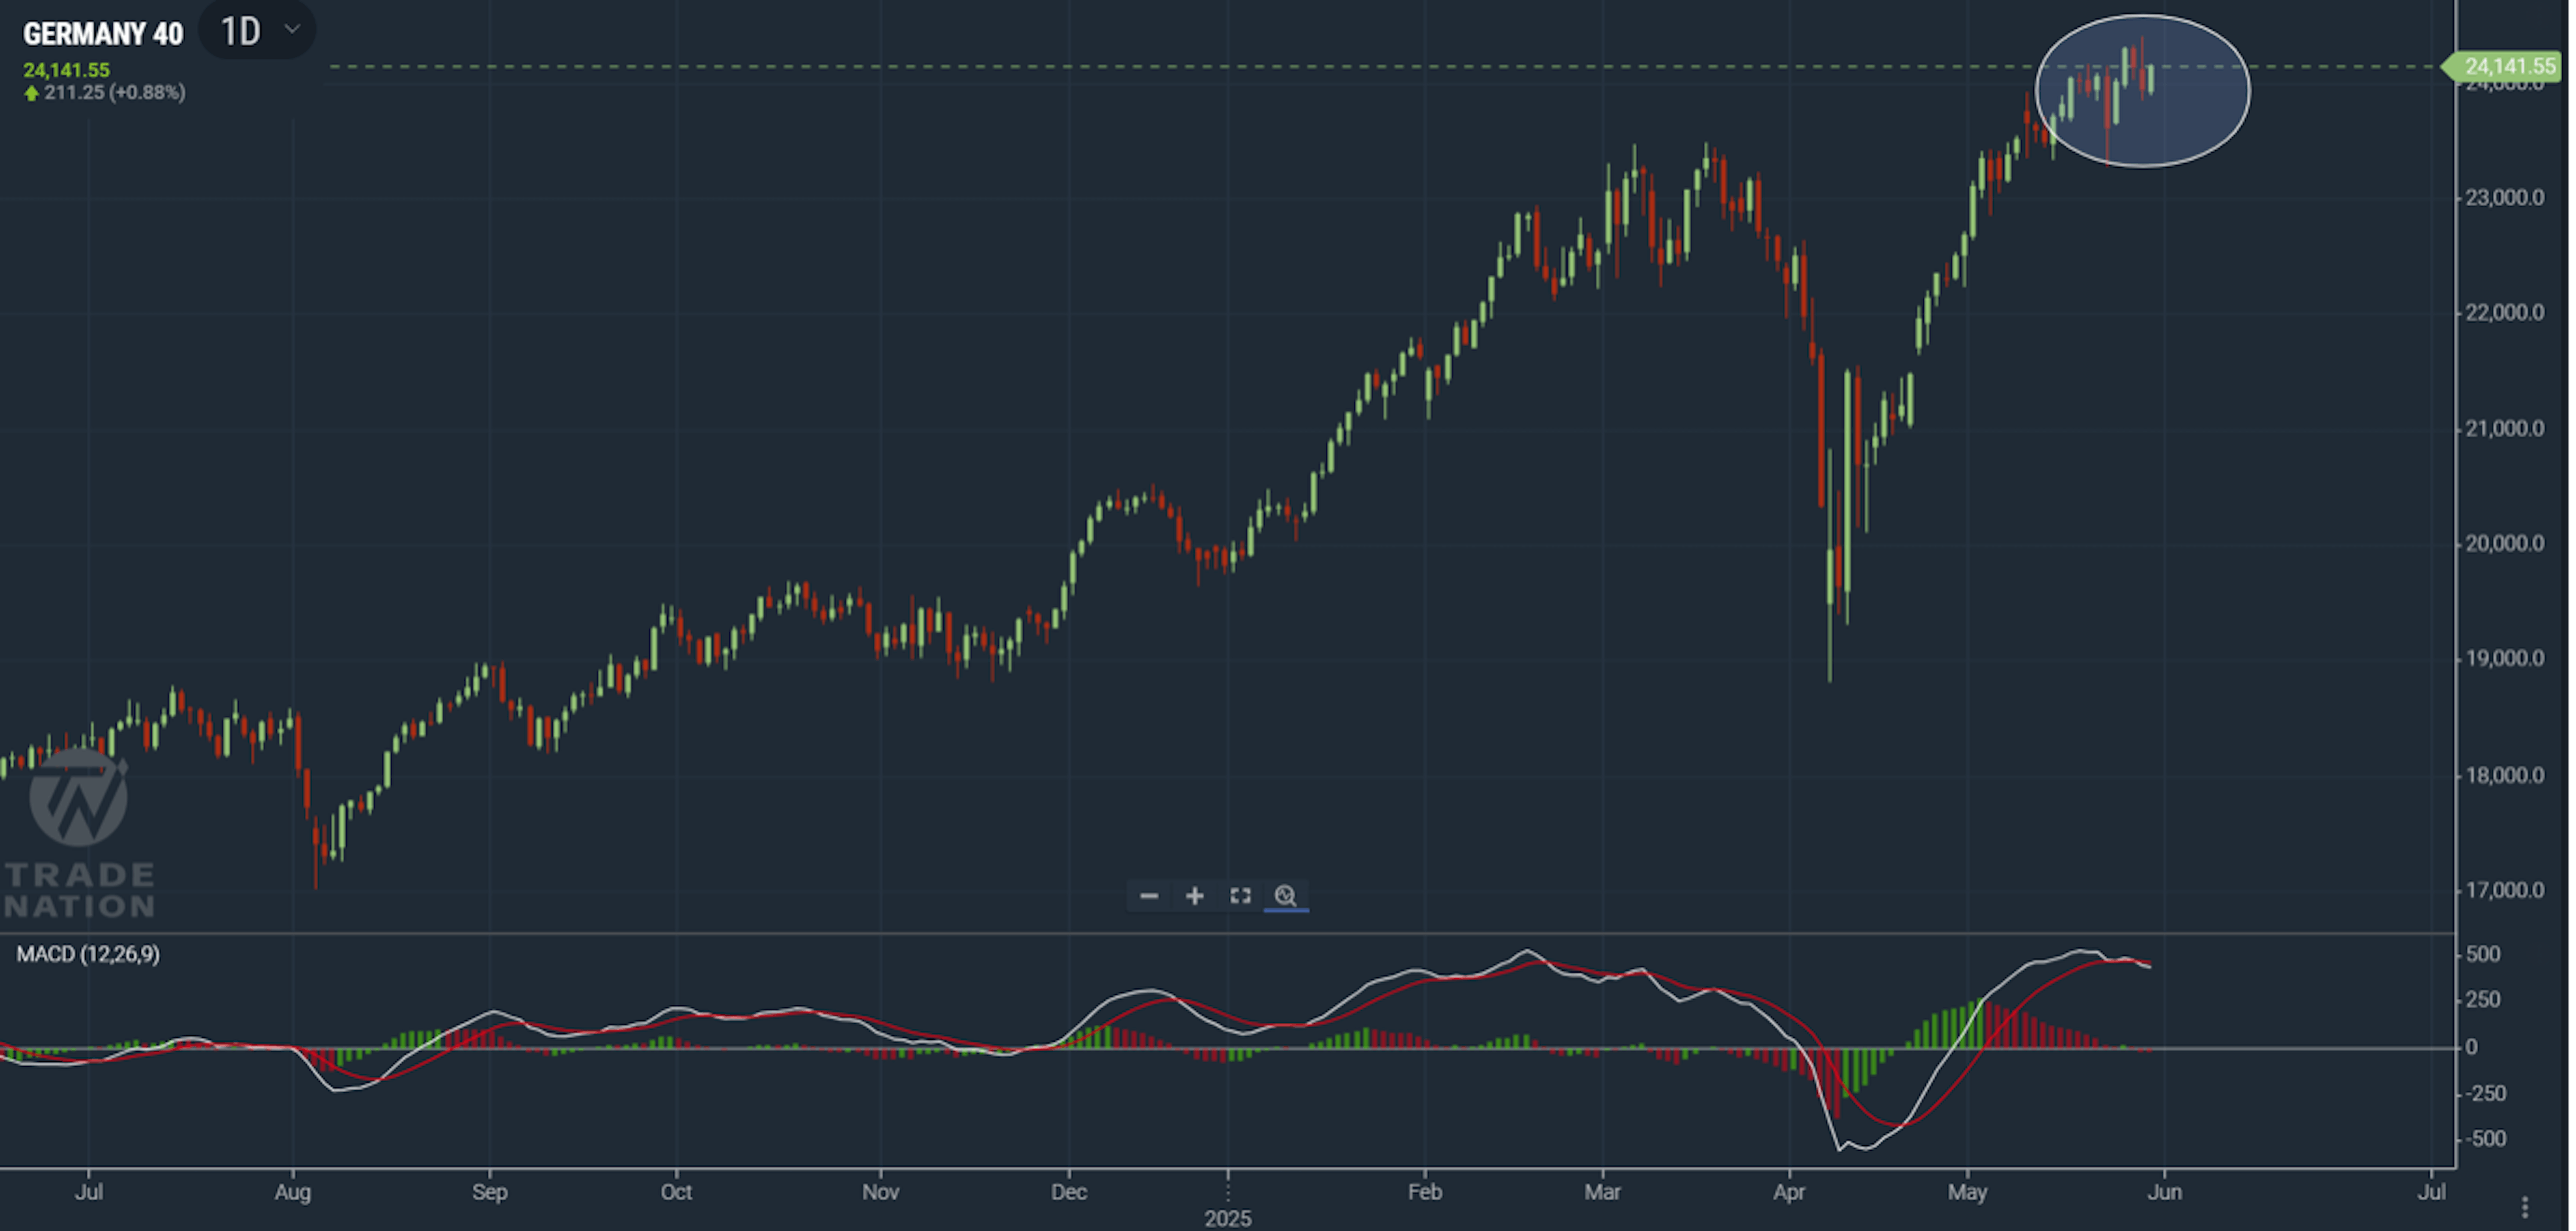Click the MACD 500 scale label
Viewport: 2576px width, 1231px height.
tap(2483, 955)
